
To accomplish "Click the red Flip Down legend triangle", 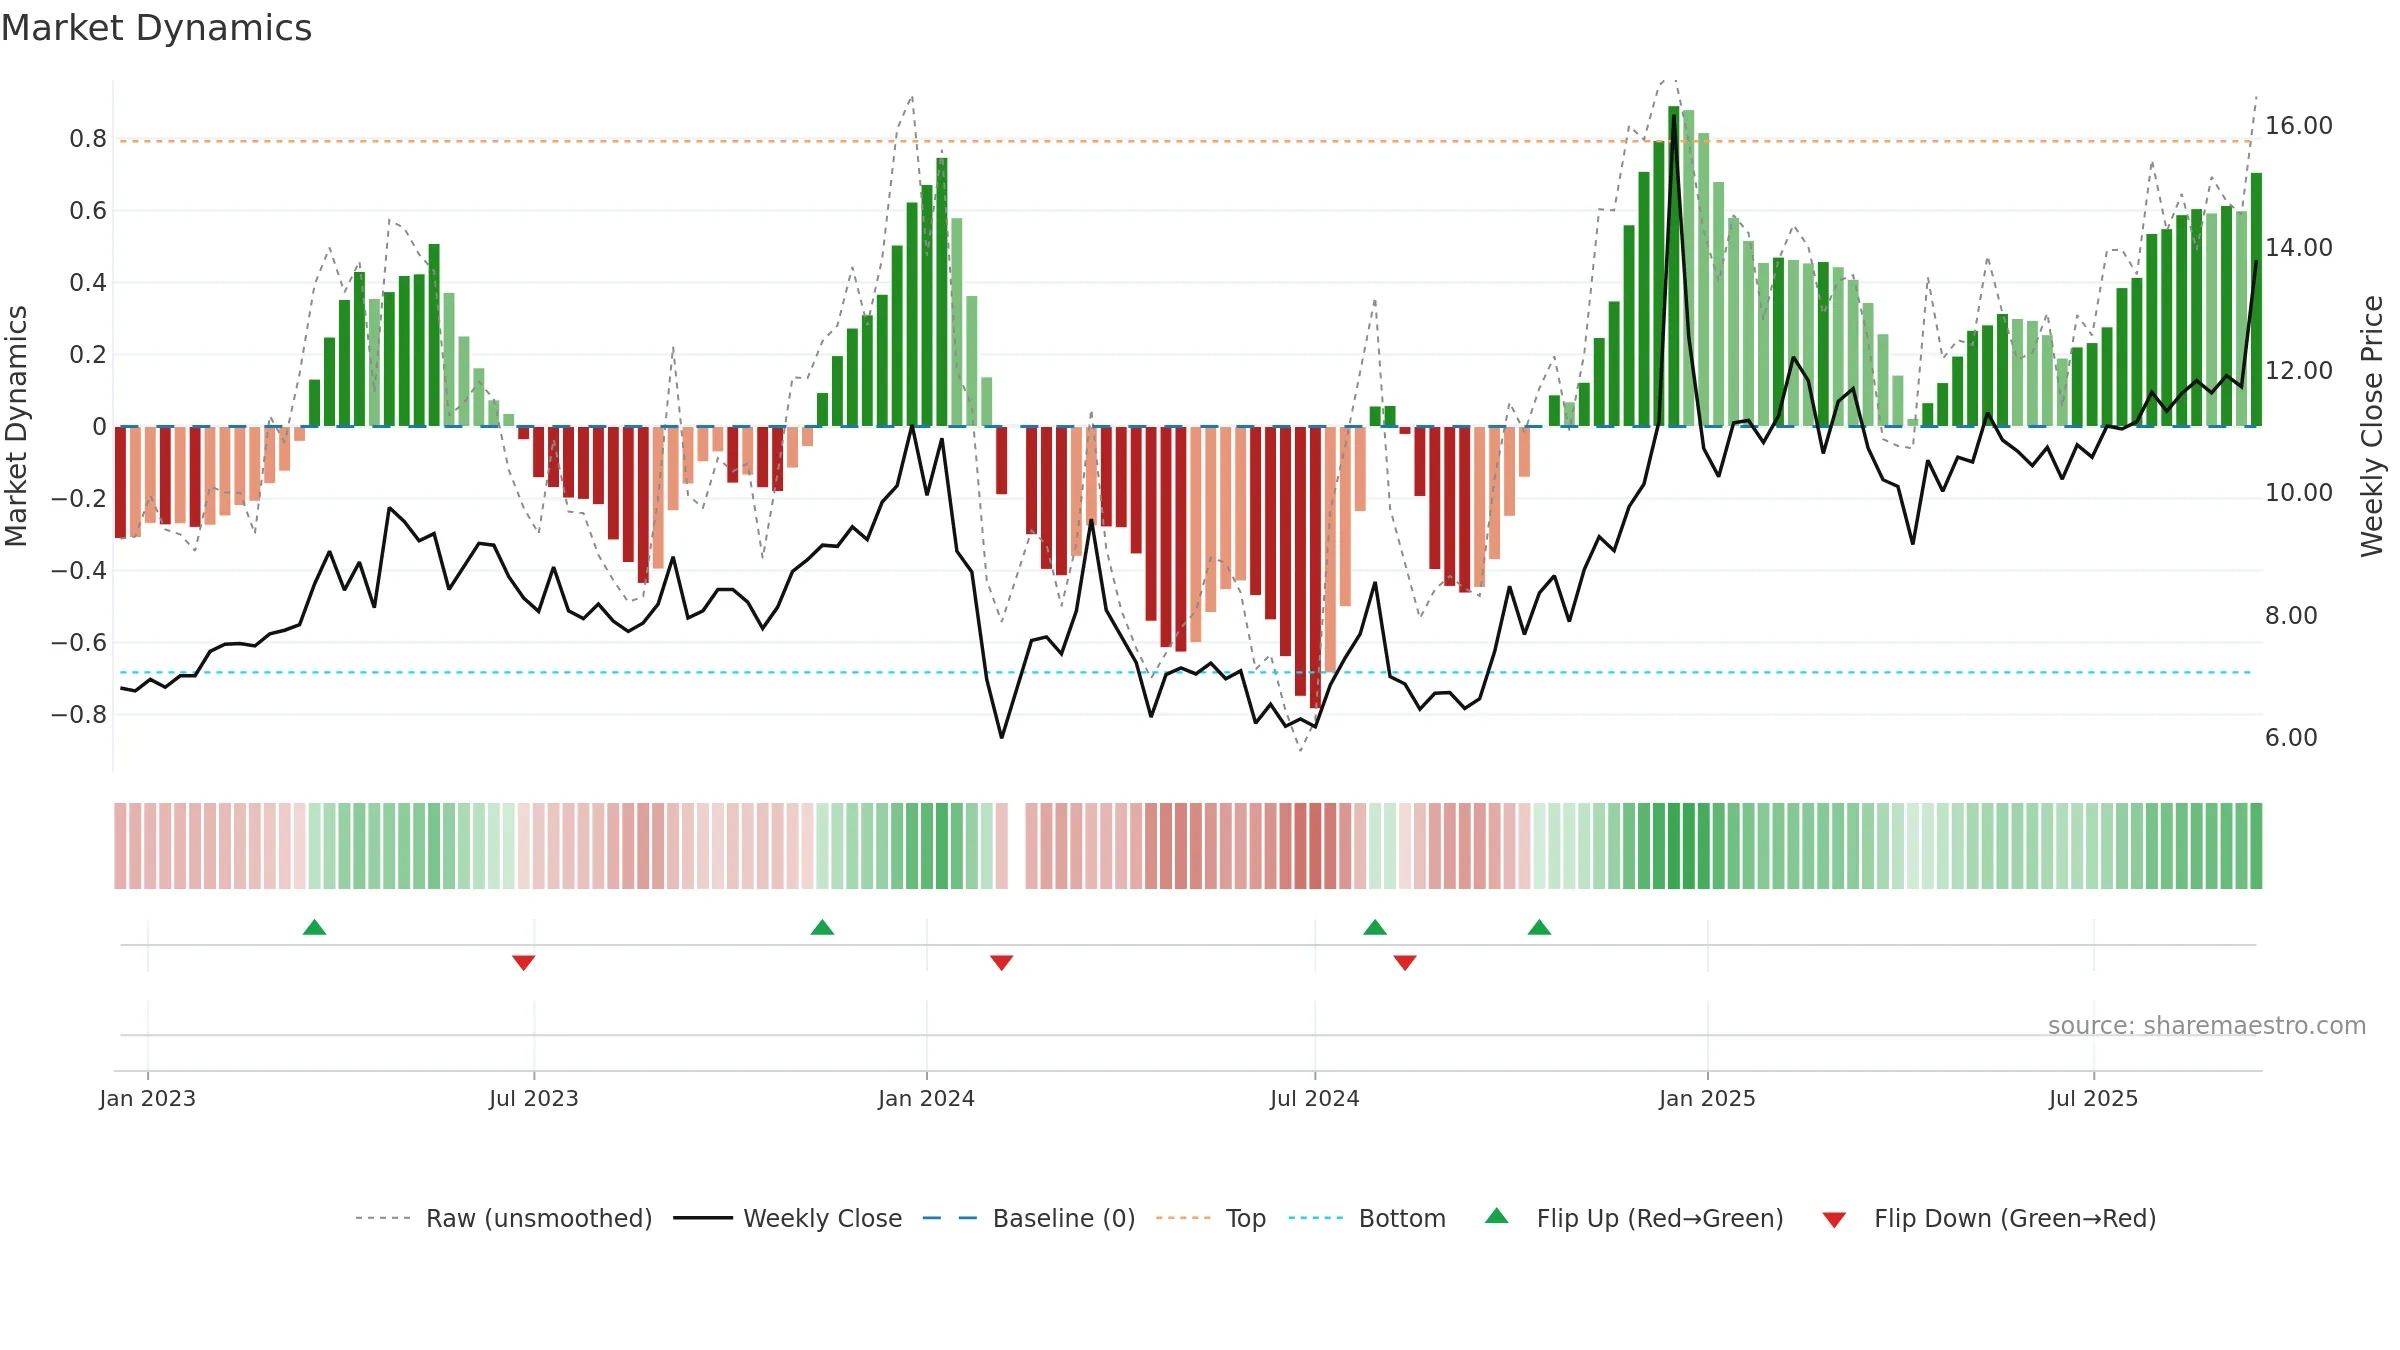I will (x=1834, y=1220).
